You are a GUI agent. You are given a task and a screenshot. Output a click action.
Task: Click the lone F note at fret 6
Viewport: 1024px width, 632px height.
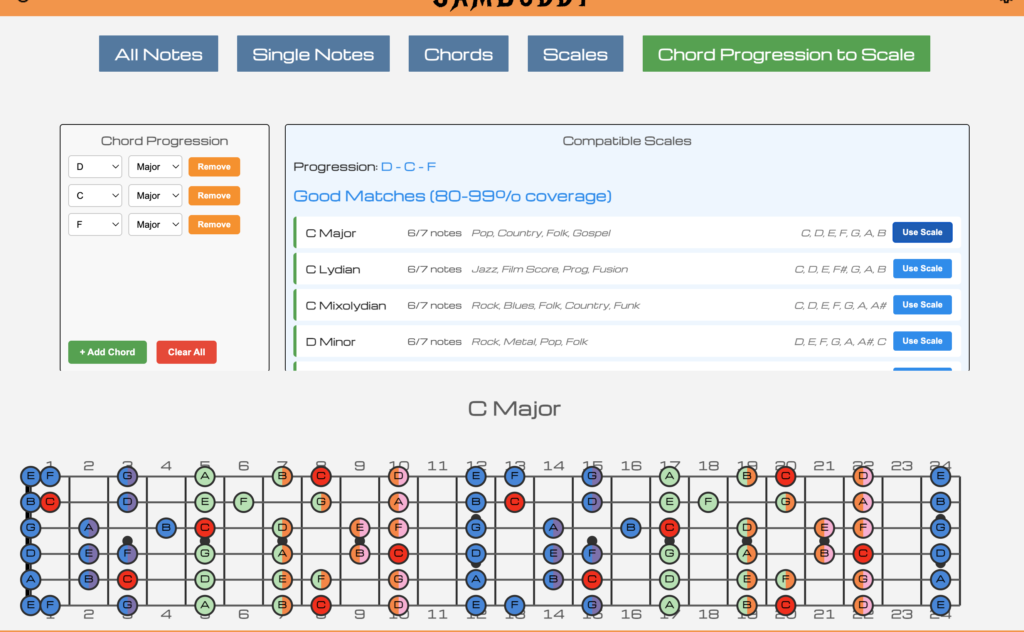click(x=244, y=502)
